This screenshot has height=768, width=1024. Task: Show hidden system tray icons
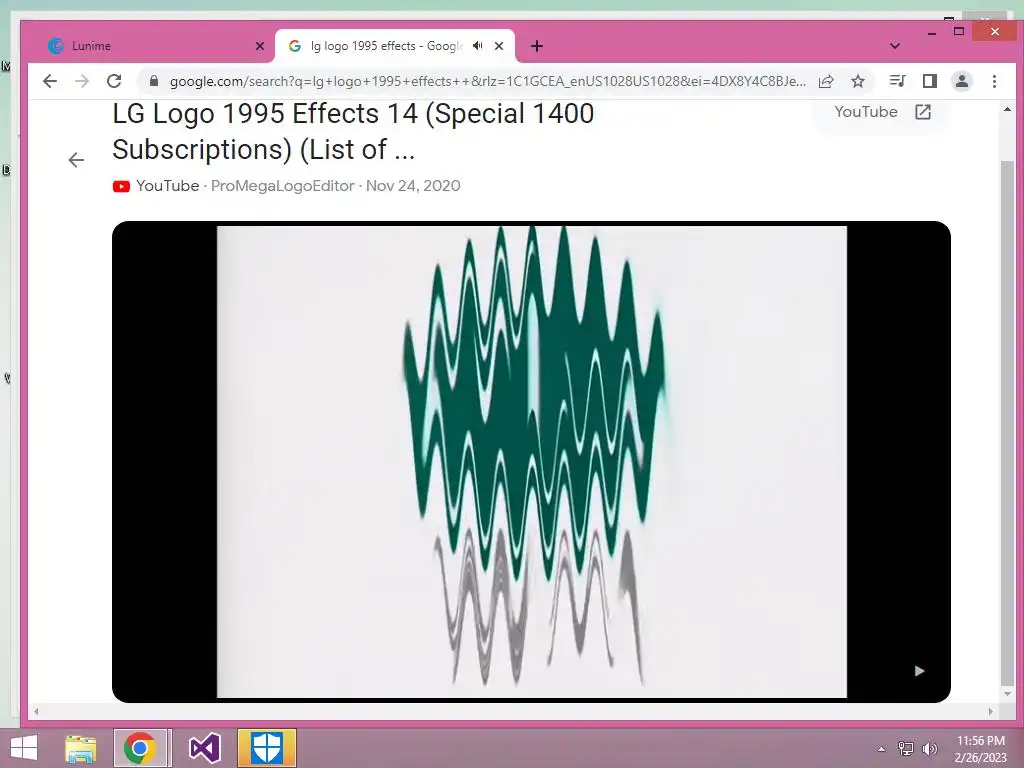pos(881,749)
